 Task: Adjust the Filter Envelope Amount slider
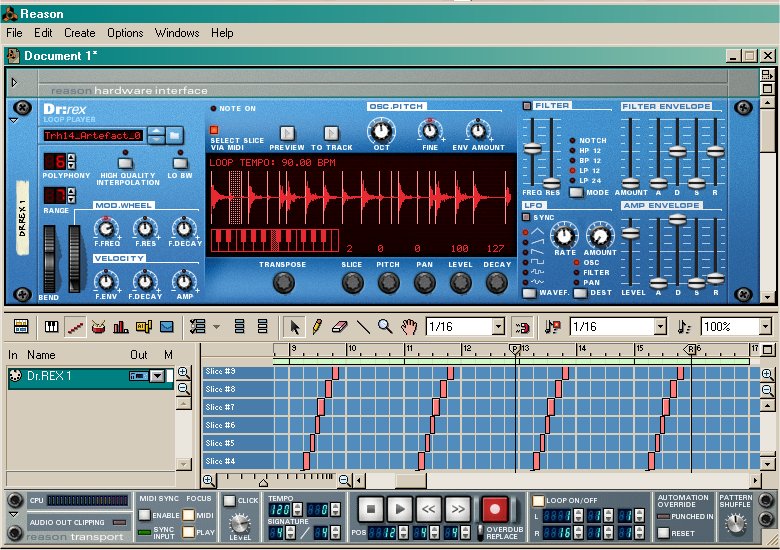pyautogui.click(x=630, y=183)
